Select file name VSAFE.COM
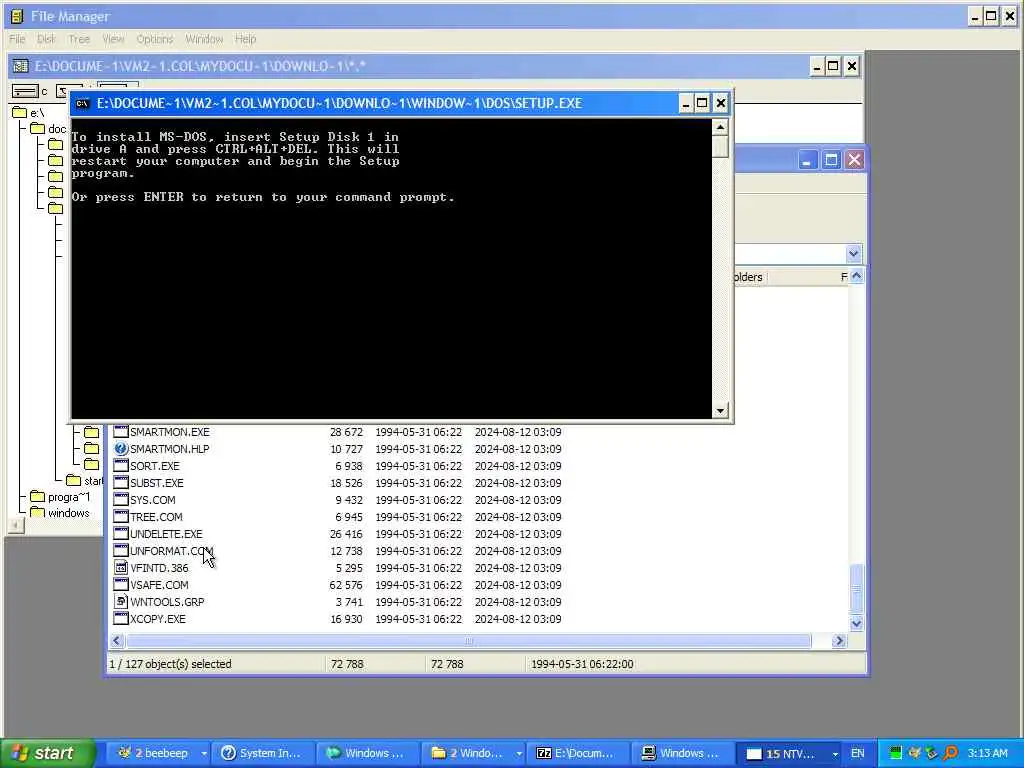The height and width of the screenshot is (768, 1024). point(159,585)
